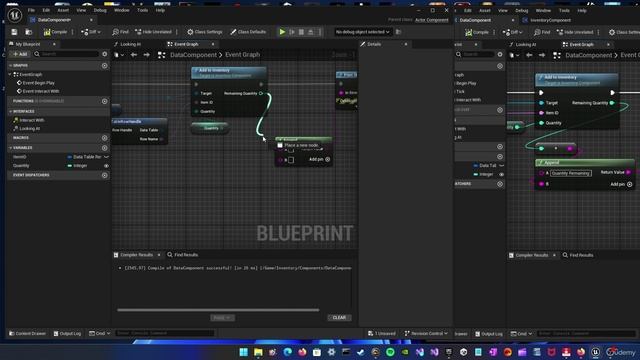Open the Diff dropdown in left window
The height and width of the screenshot is (360, 640).
(91, 32)
